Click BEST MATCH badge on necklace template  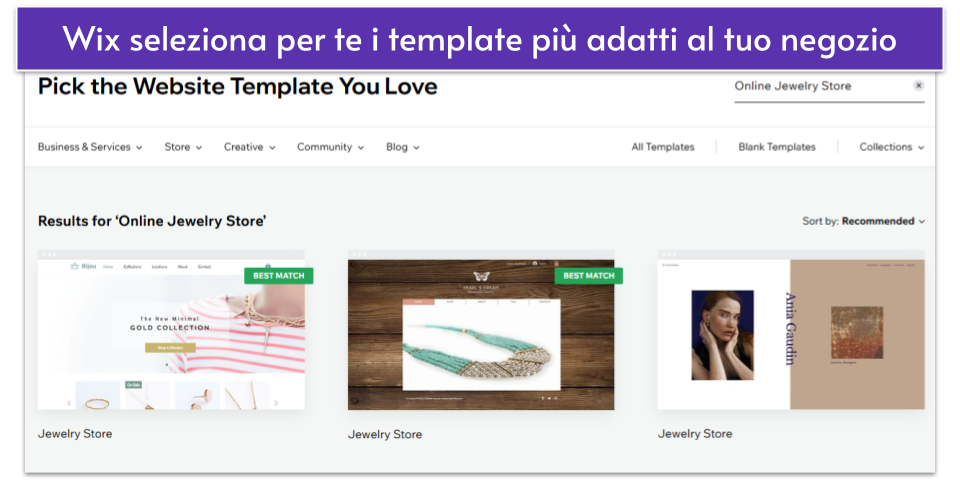pyautogui.click(x=588, y=276)
